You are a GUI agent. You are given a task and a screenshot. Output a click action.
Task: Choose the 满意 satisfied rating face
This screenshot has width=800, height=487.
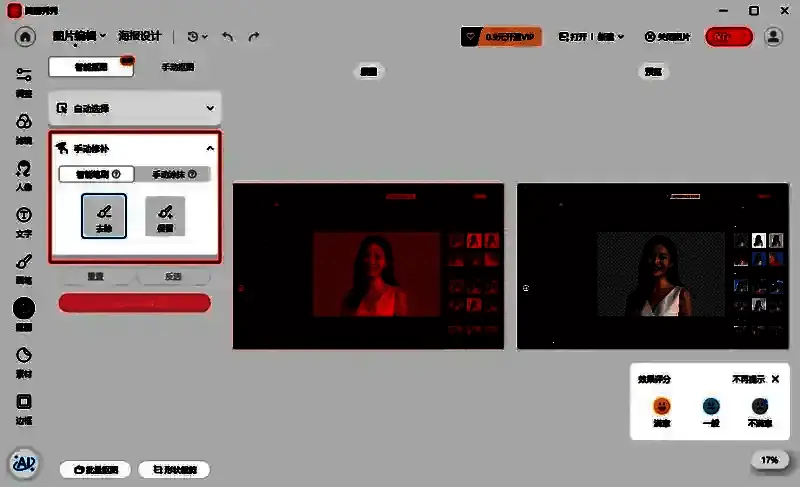(661, 410)
